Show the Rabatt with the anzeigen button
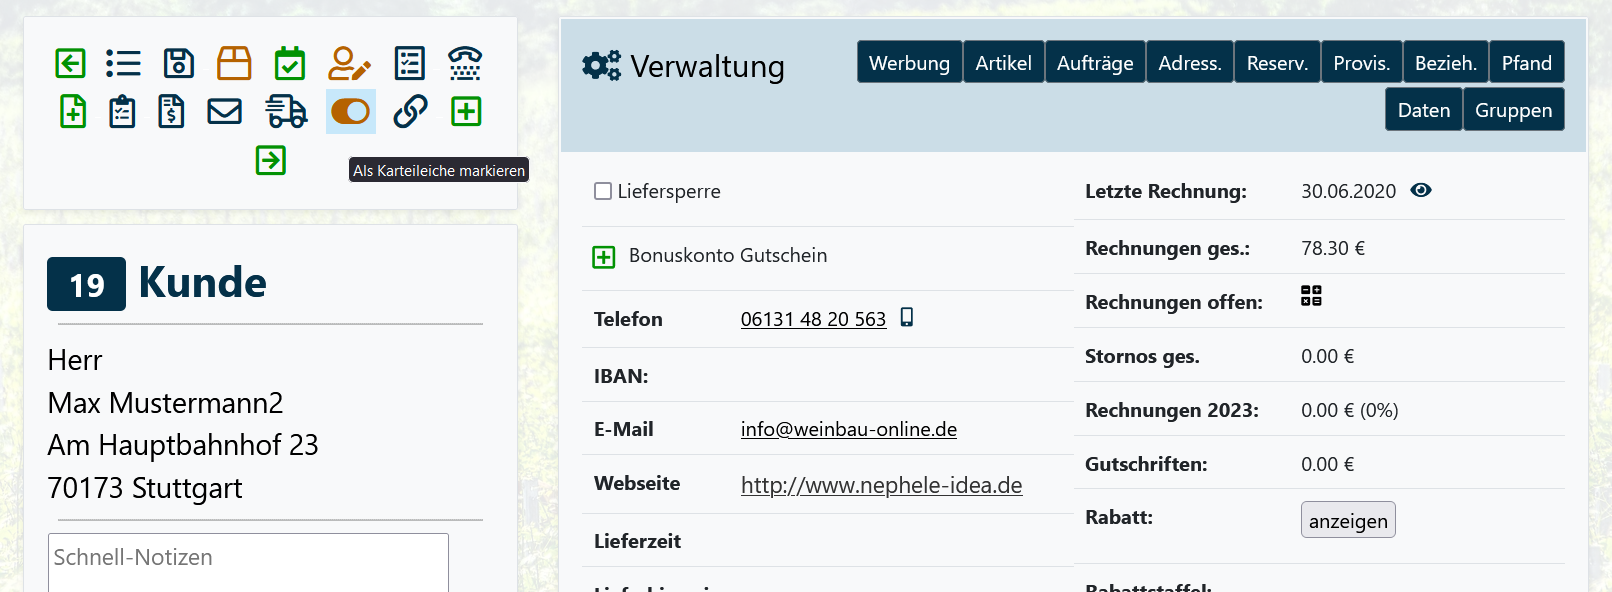This screenshot has width=1612, height=592. 1347,520
